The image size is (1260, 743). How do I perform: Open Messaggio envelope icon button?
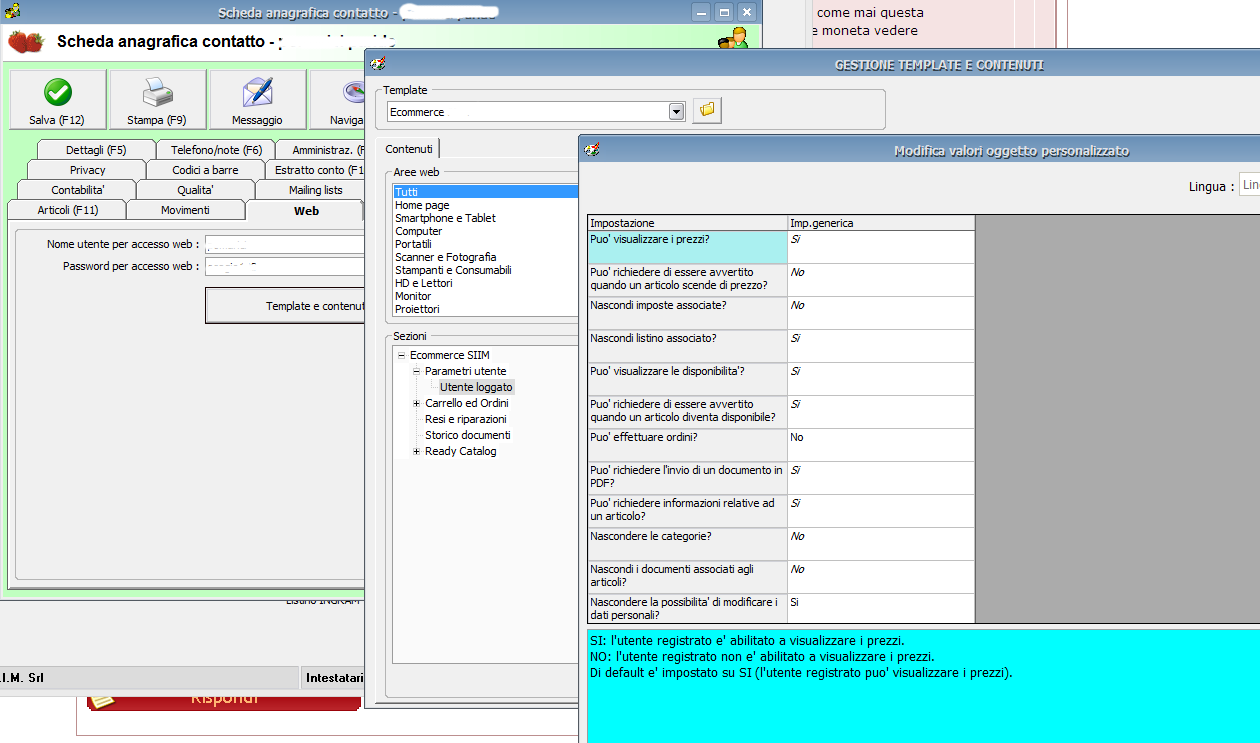click(x=257, y=94)
